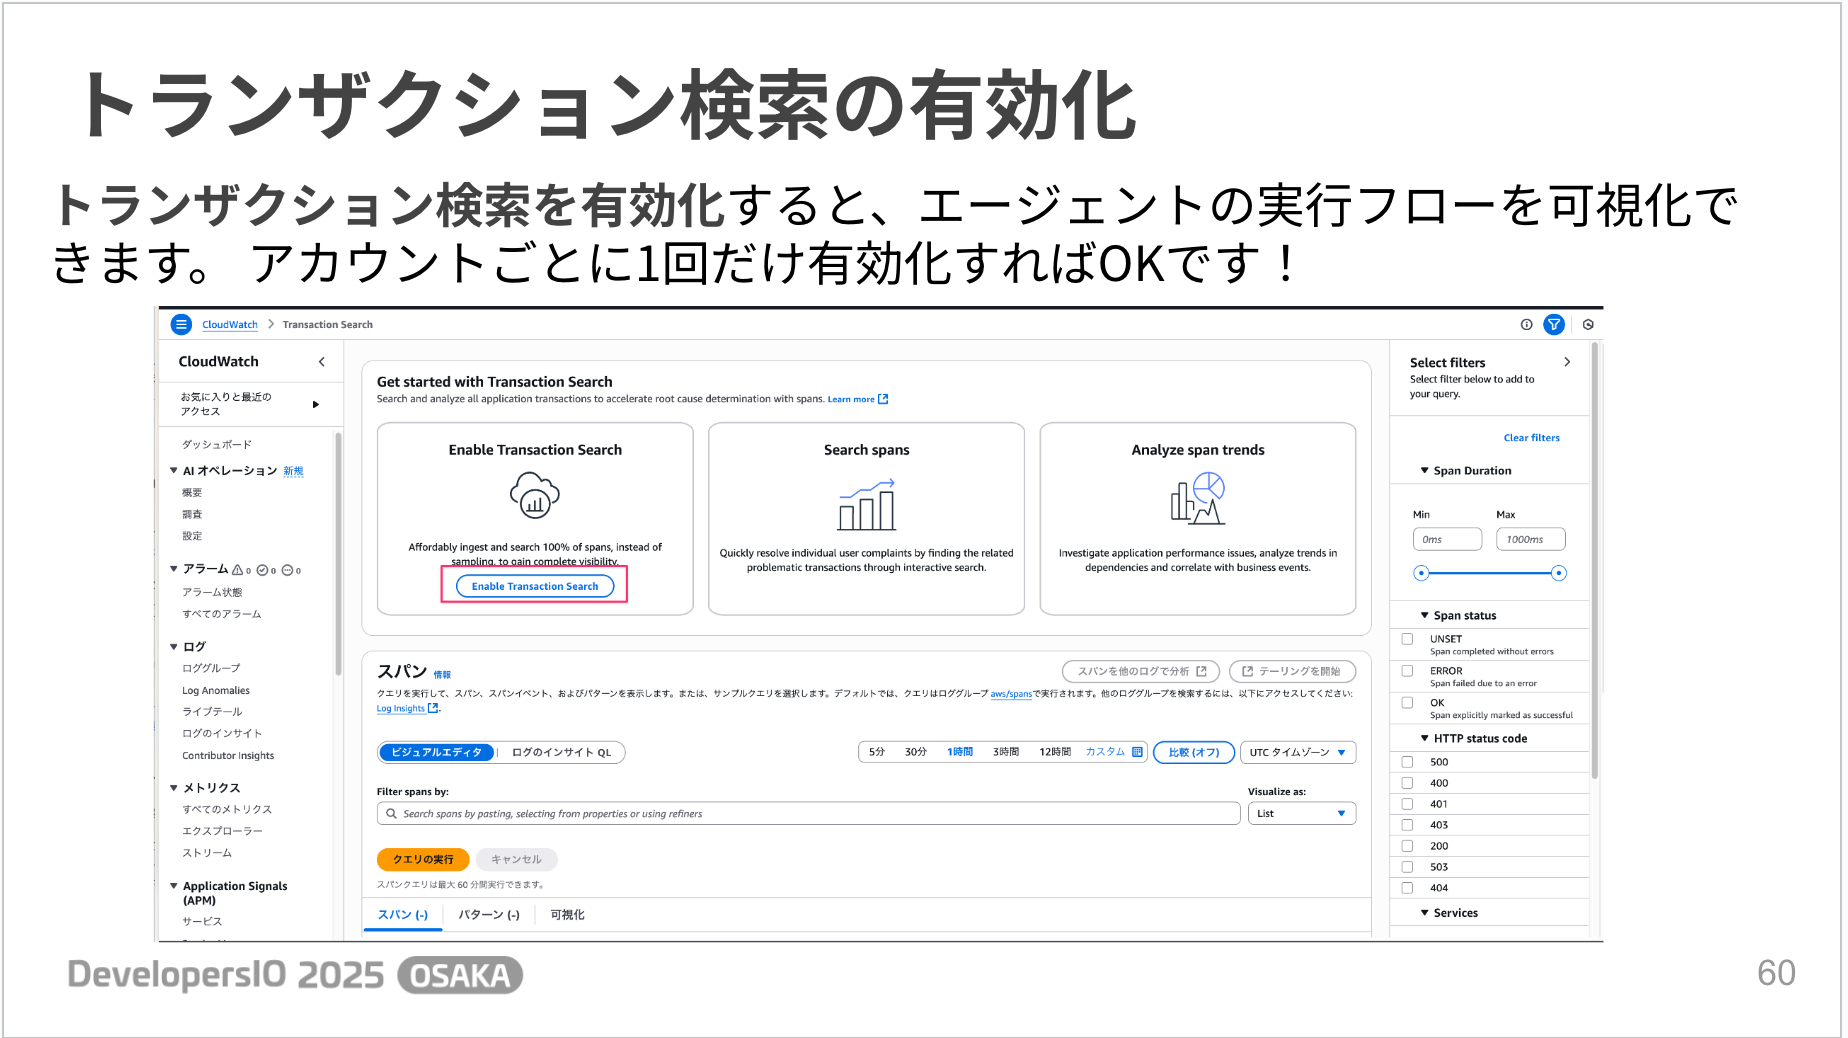The image size is (1848, 1038).
Task: Open Contributor Insights in the sidebar
Action: coord(228,756)
